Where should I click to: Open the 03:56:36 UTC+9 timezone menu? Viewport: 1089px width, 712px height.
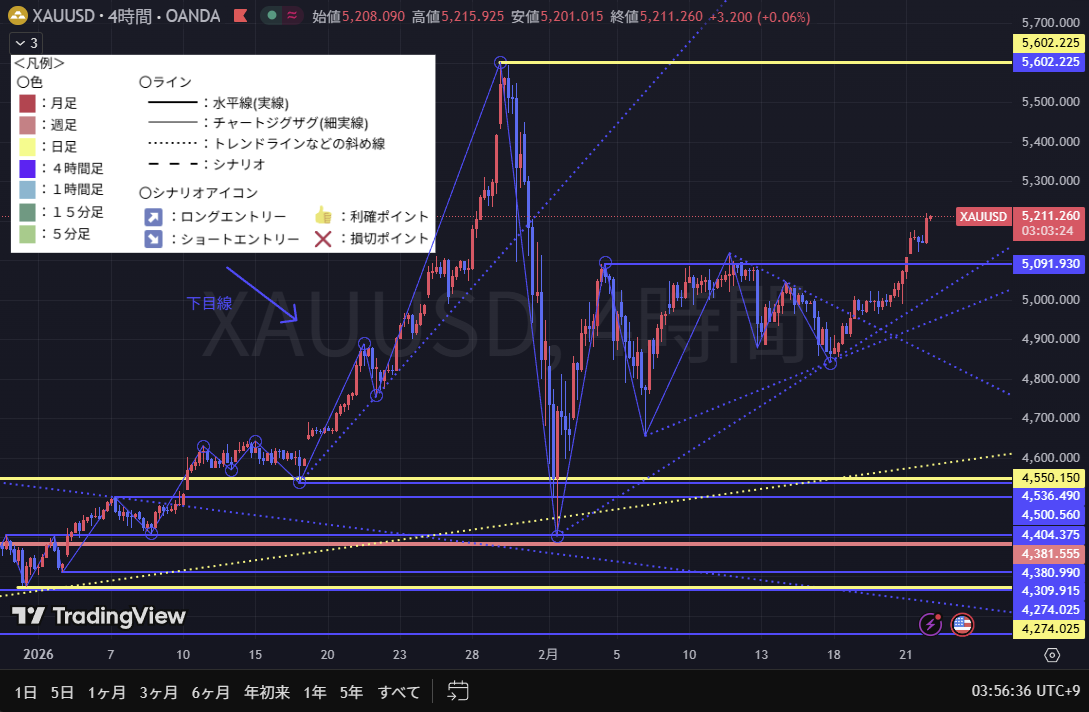click(x=1024, y=691)
